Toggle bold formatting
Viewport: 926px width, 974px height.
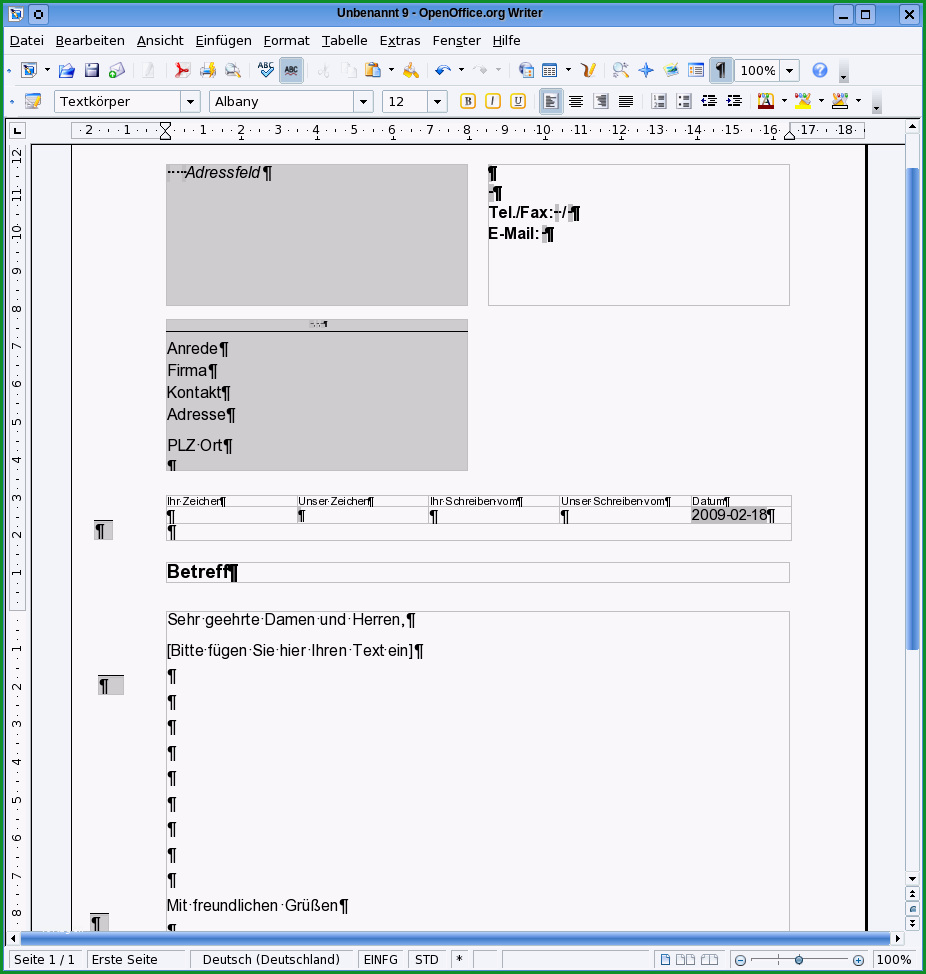pos(468,101)
